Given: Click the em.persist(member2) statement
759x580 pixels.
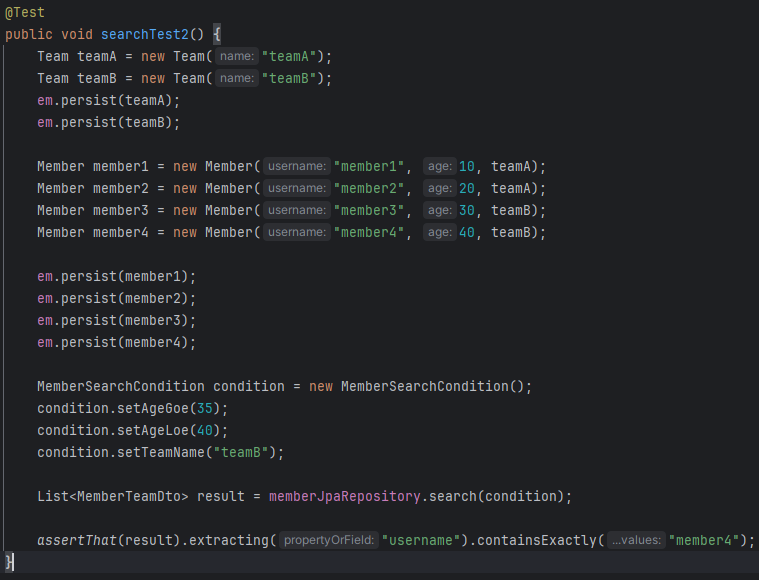Looking at the screenshot, I should click(x=117, y=299).
